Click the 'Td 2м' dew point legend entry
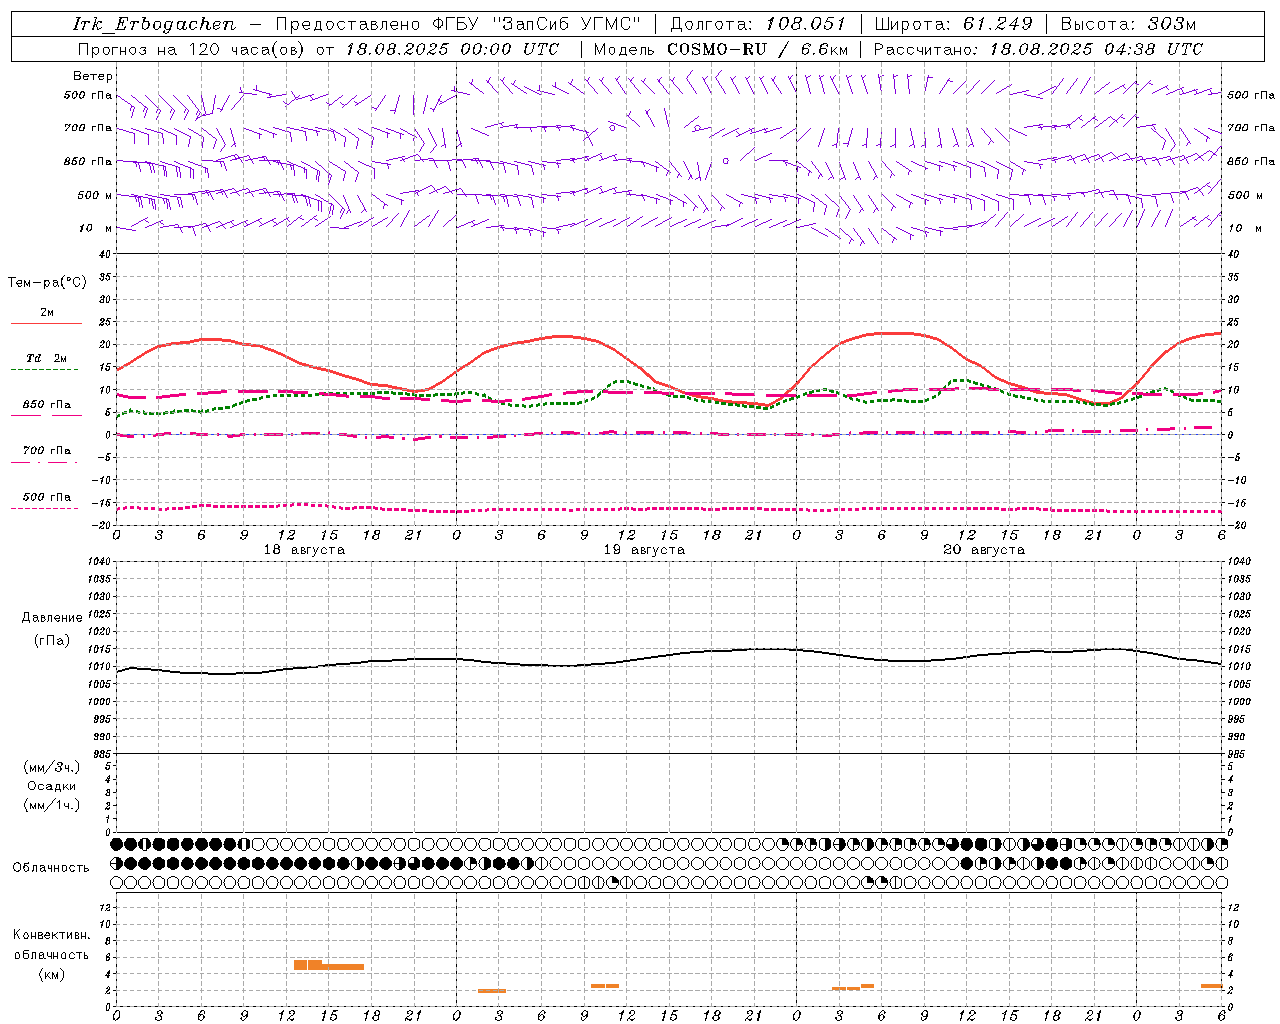The height and width of the screenshot is (1024, 1280). 46,358
